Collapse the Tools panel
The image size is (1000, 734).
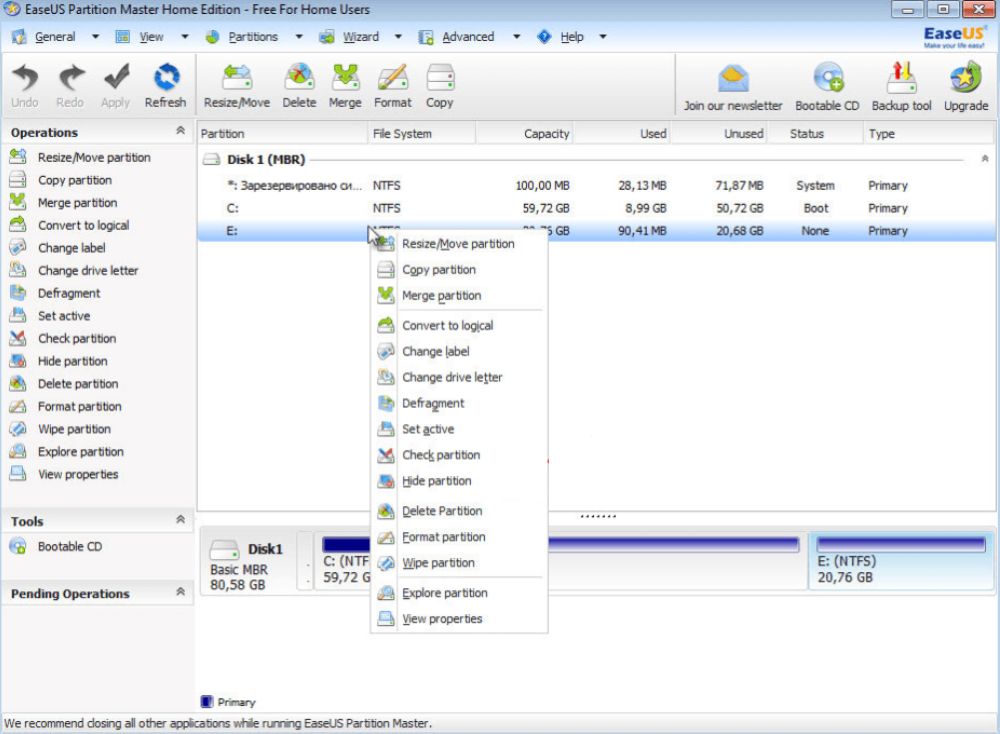[x=180, y=520]
